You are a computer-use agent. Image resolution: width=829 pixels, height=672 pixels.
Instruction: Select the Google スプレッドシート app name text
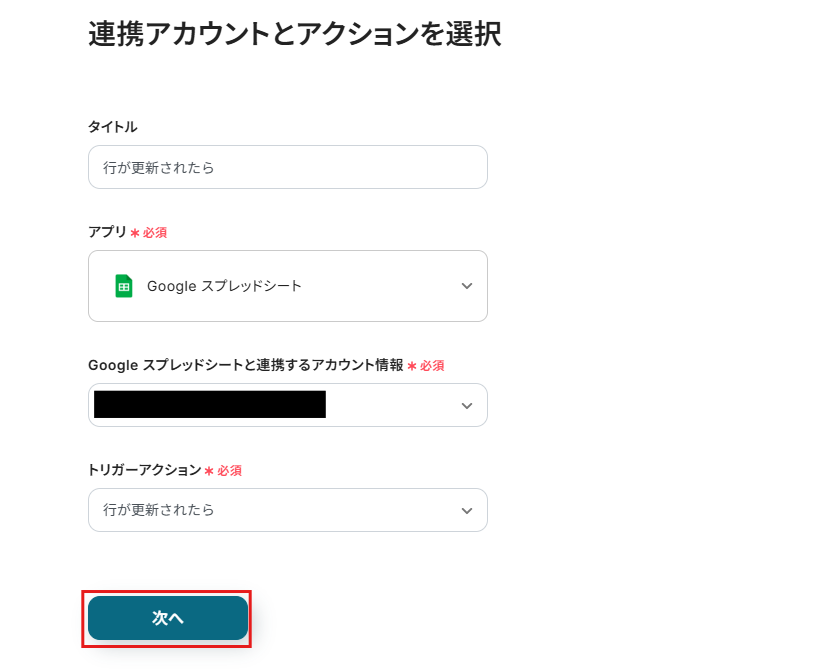pos(224,286)
